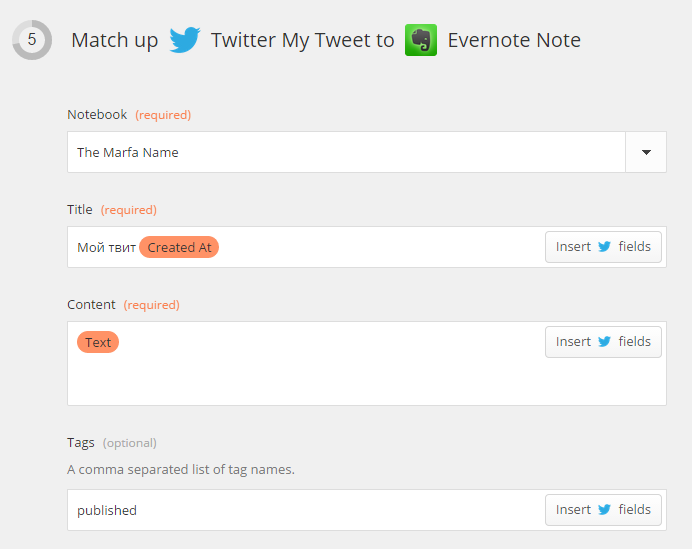
Task: Click the step 5 circle indicator
Action: pyautogui.click(x=32, y=40)
